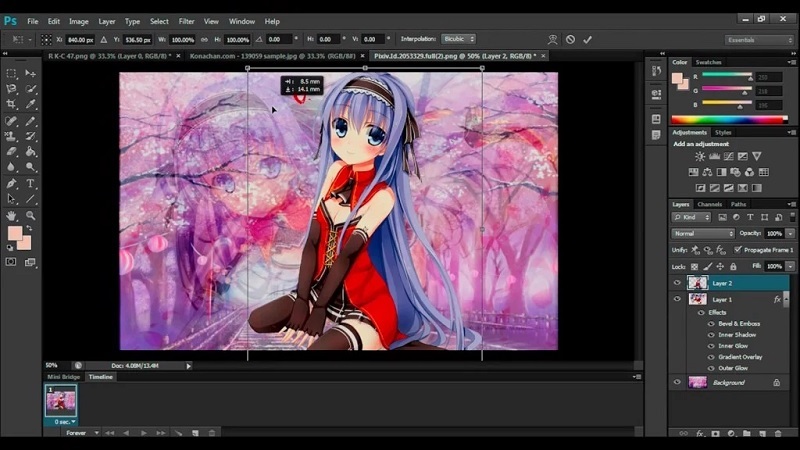Select the Clone Stamp tool
Viewport: 800px width, 450px height.
click(x=11, y=136)
